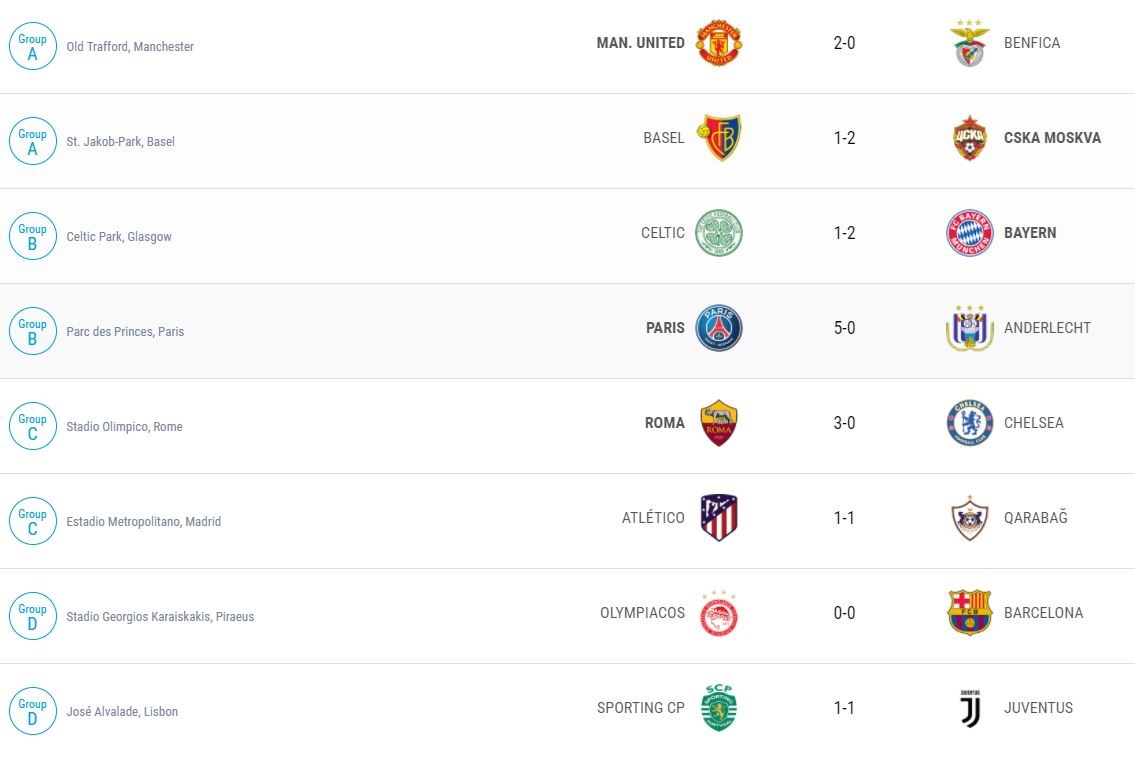Click the Chelsea club badge

pyautogui.click(x=969, y=423)
